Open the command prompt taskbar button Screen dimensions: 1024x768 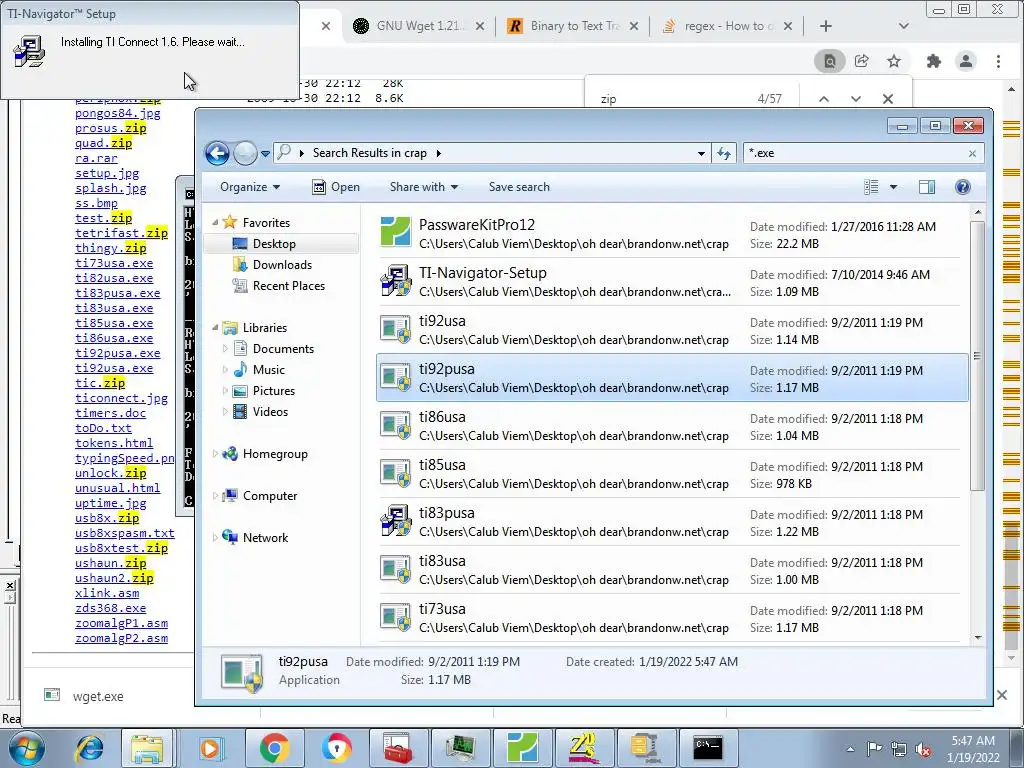pos(707,748)
